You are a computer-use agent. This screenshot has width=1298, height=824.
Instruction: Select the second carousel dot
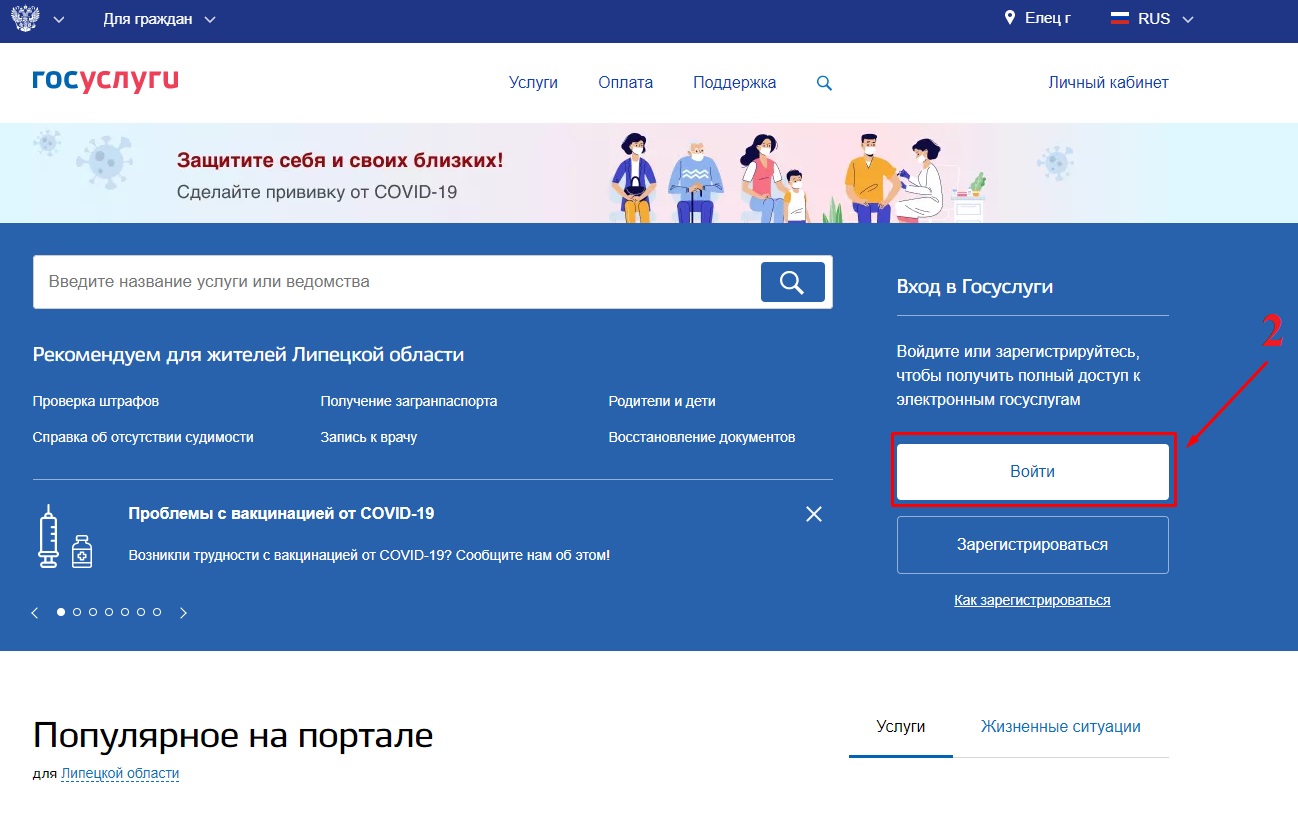click(x=77, y=612)
